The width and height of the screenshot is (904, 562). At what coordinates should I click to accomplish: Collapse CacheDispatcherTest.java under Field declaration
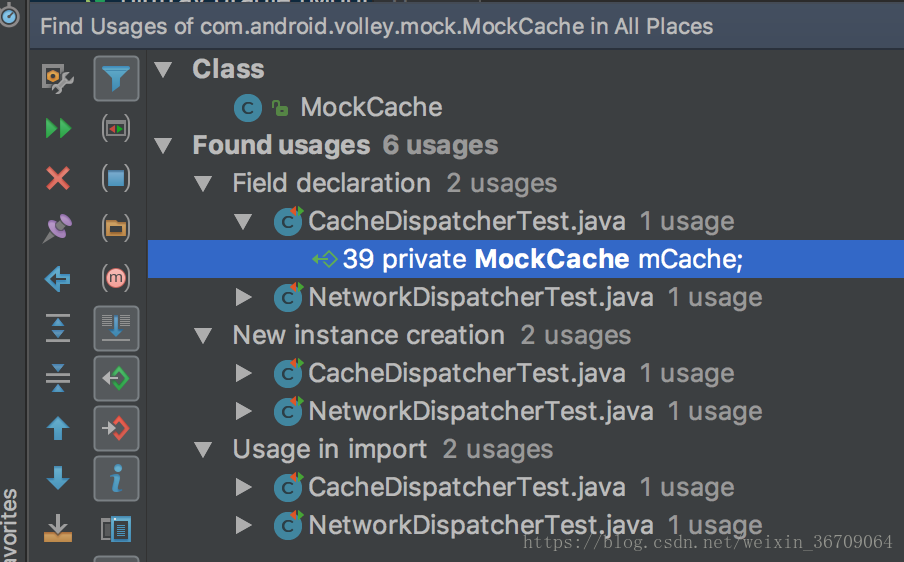(x=243, y=221)
